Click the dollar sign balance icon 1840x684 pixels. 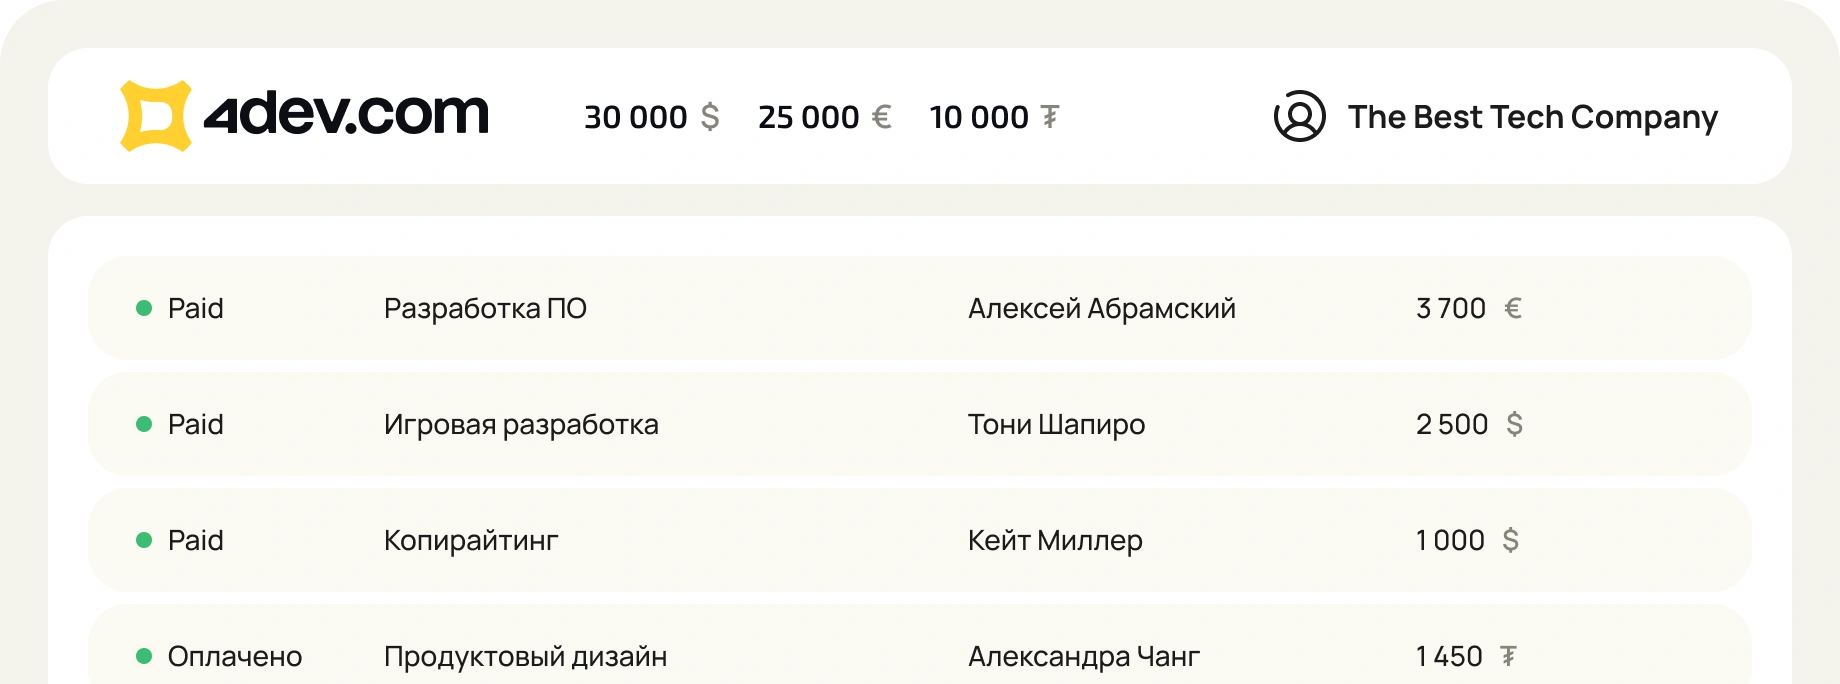point(710,117)
